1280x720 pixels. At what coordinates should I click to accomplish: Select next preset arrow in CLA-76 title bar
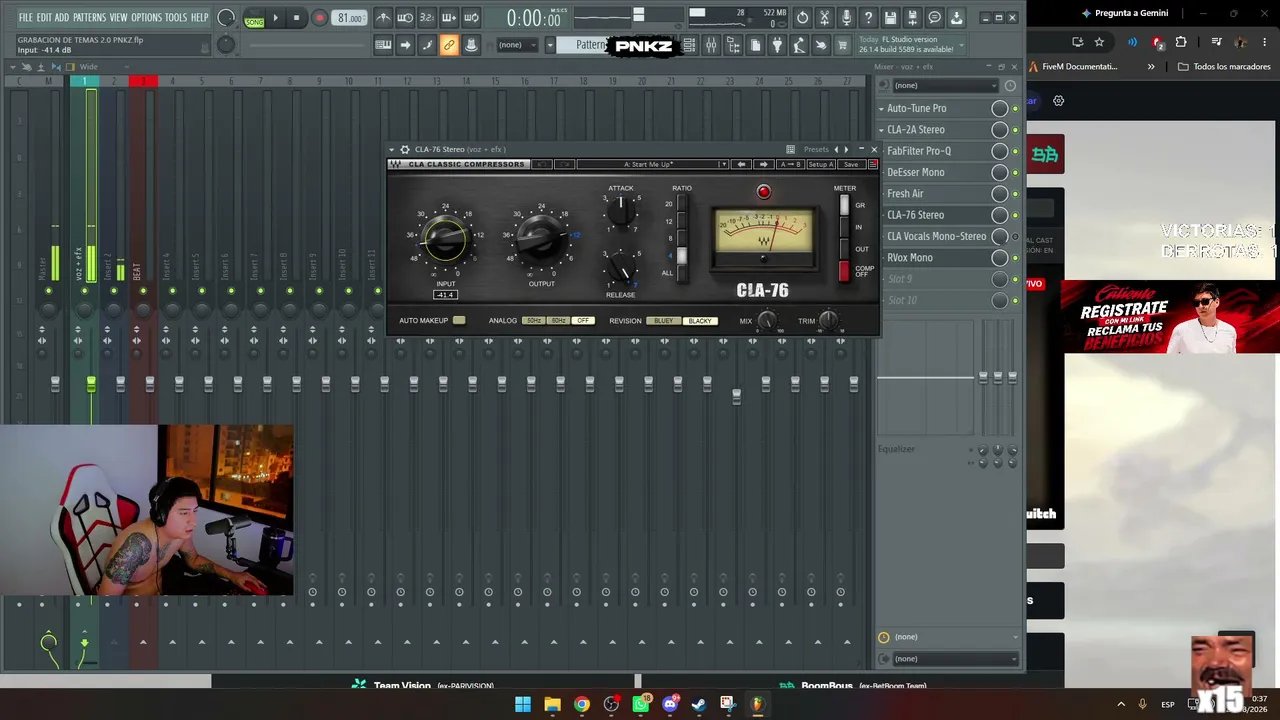pos(846,150)
